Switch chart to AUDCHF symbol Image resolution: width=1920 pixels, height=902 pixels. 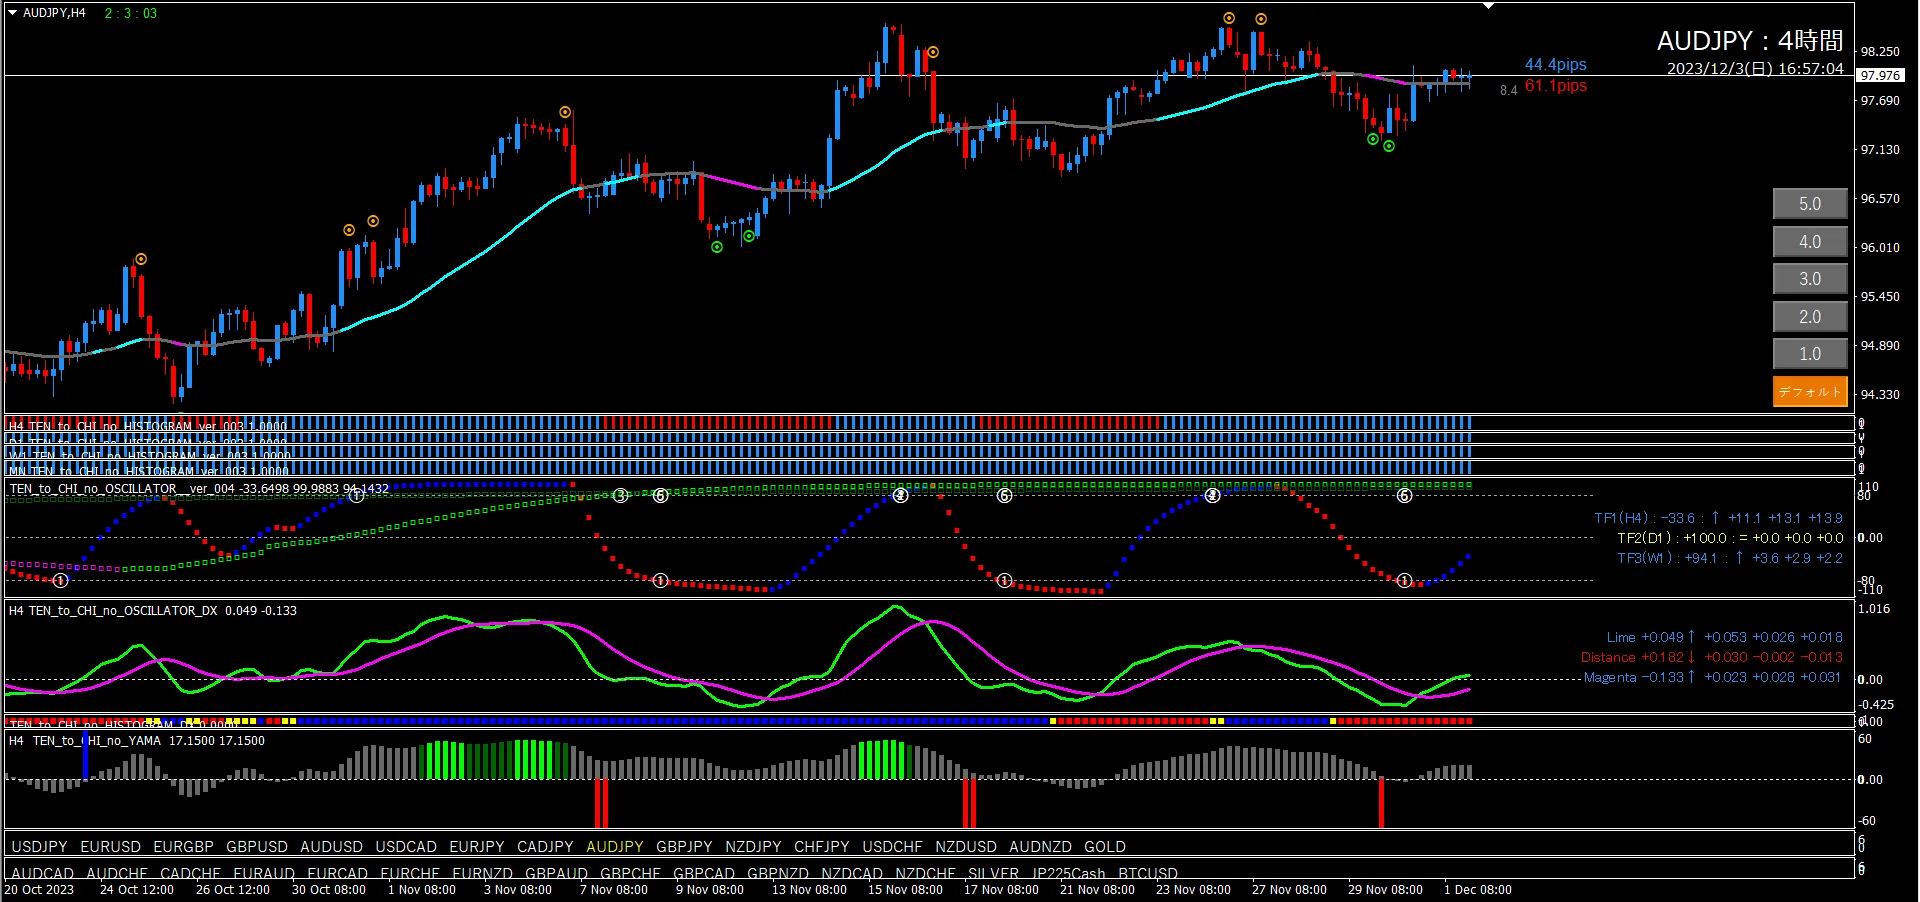point(117,874)
